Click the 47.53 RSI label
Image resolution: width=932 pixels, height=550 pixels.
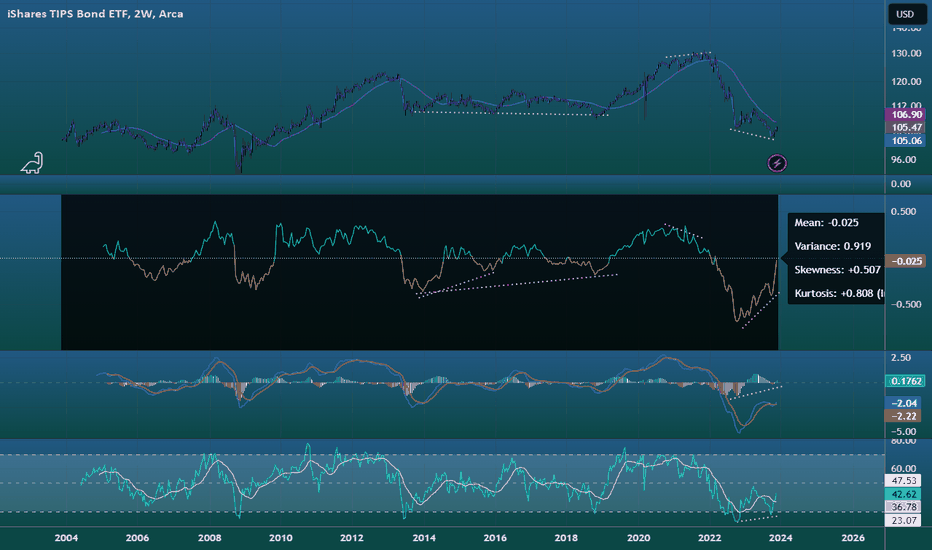(903, 480)
